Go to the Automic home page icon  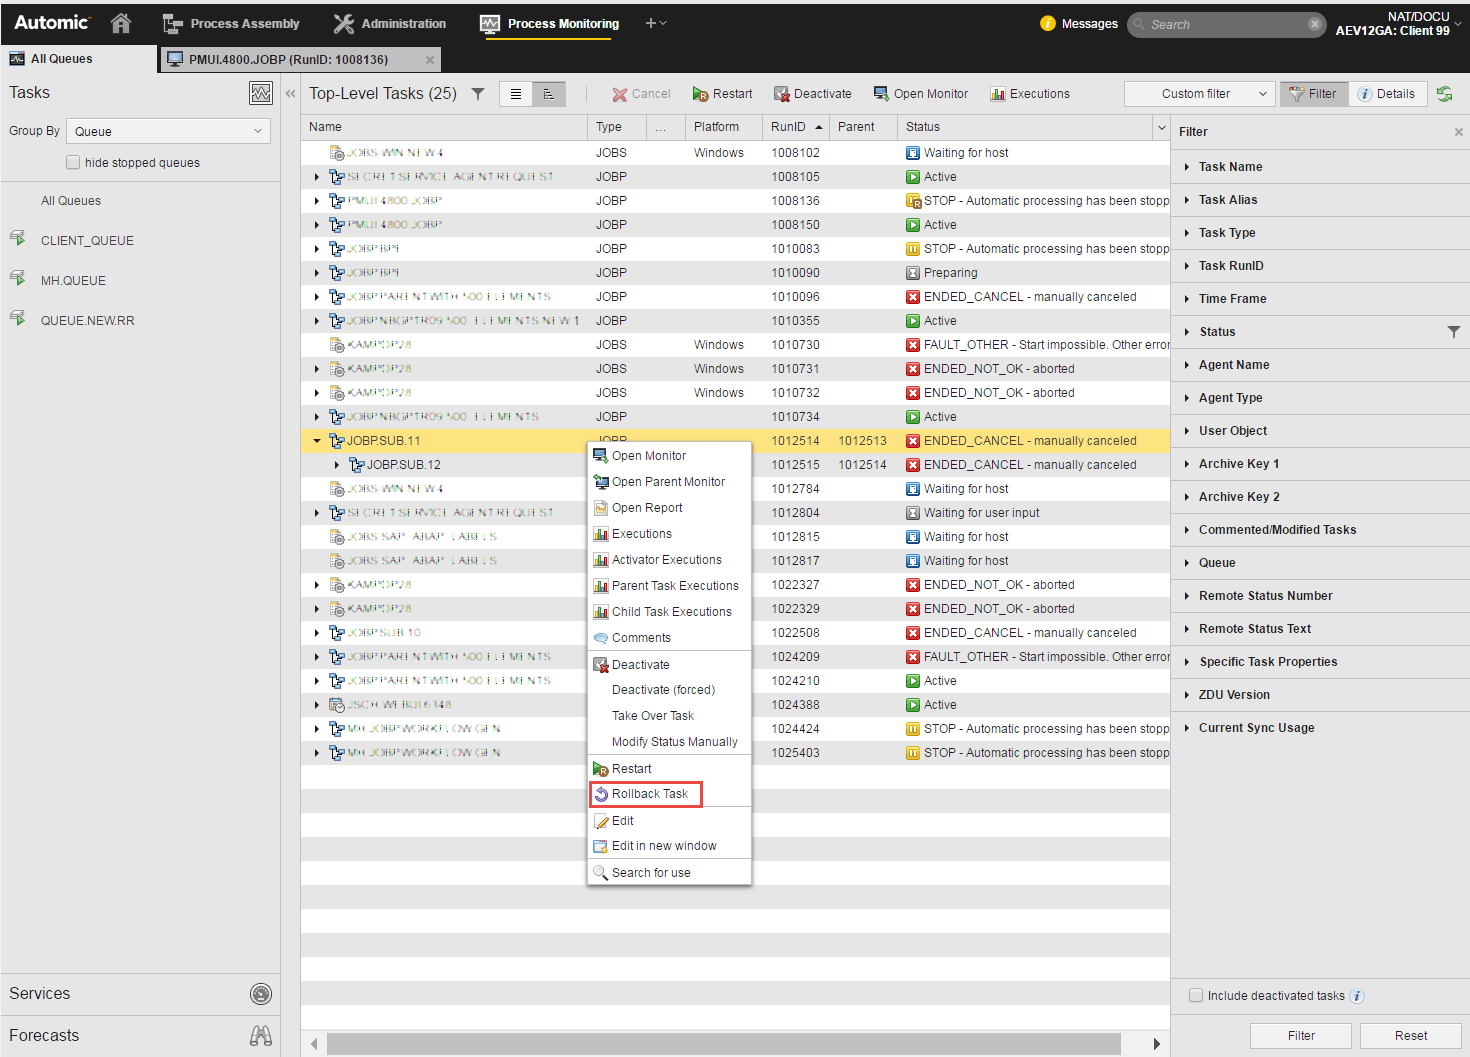[x=121, y=23]
